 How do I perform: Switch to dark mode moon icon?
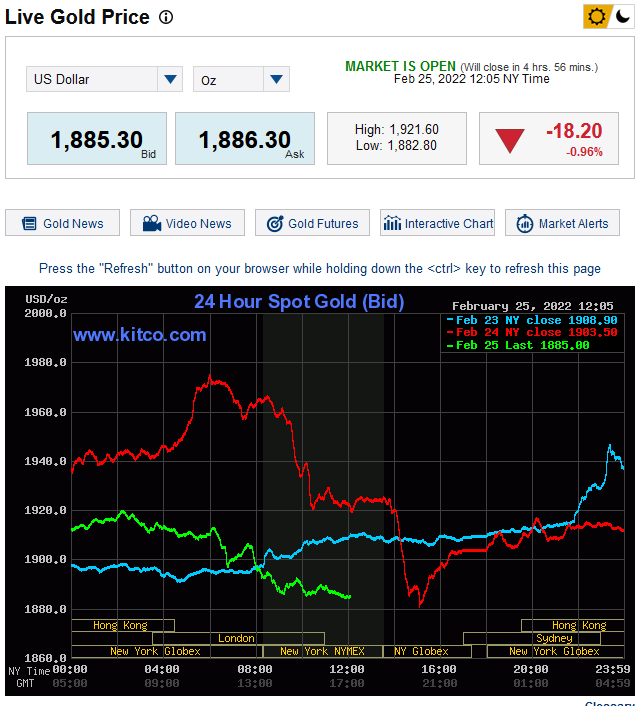[x=623, y=17]
